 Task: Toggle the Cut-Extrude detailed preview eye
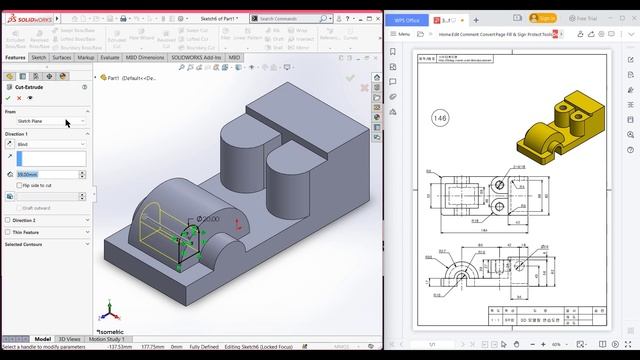(x=30, y=98)
